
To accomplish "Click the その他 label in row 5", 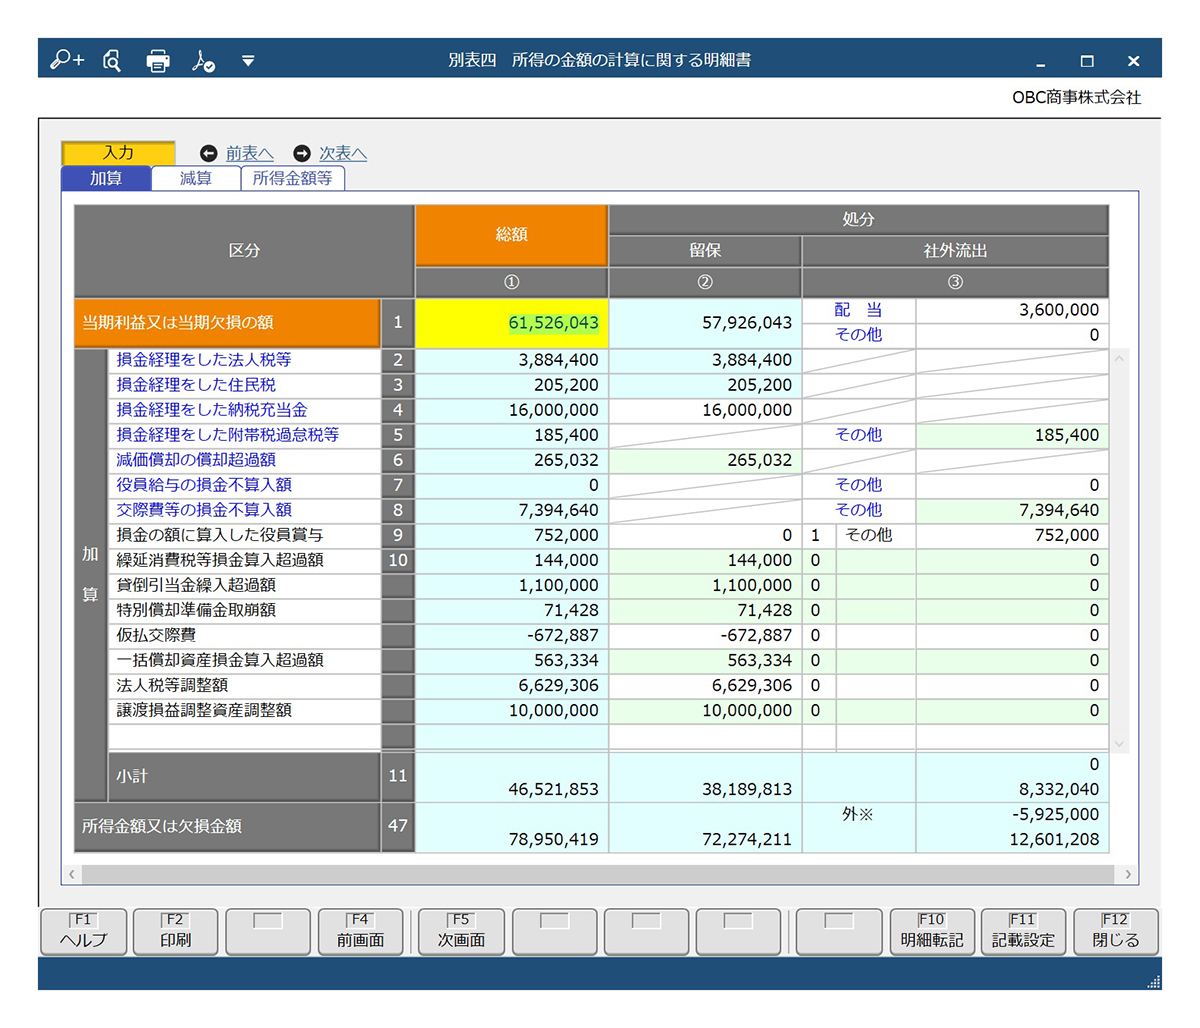I will (859, 435).
